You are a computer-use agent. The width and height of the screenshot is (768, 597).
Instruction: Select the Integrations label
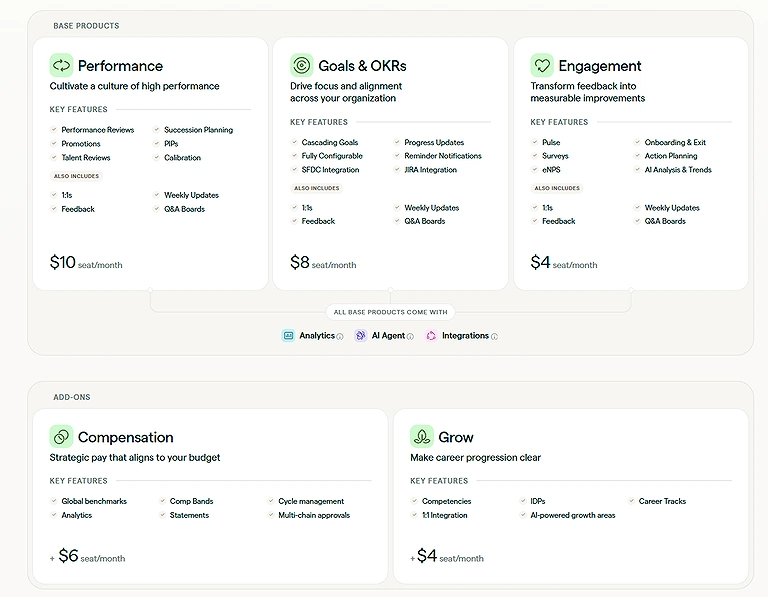(465, 335)
